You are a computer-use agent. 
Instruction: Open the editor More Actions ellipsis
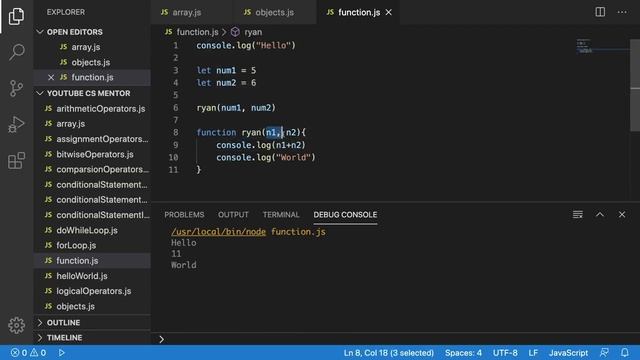pos(622,12)
